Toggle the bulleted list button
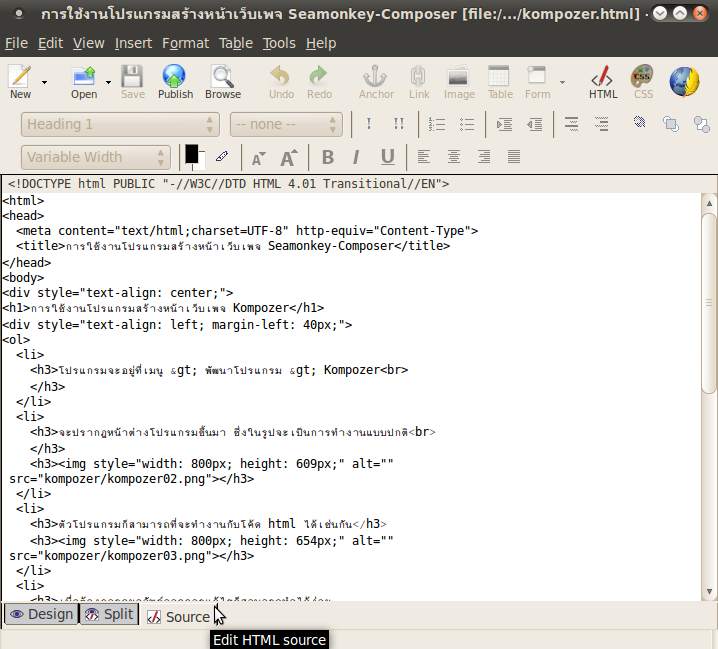 tap(467, 124)
